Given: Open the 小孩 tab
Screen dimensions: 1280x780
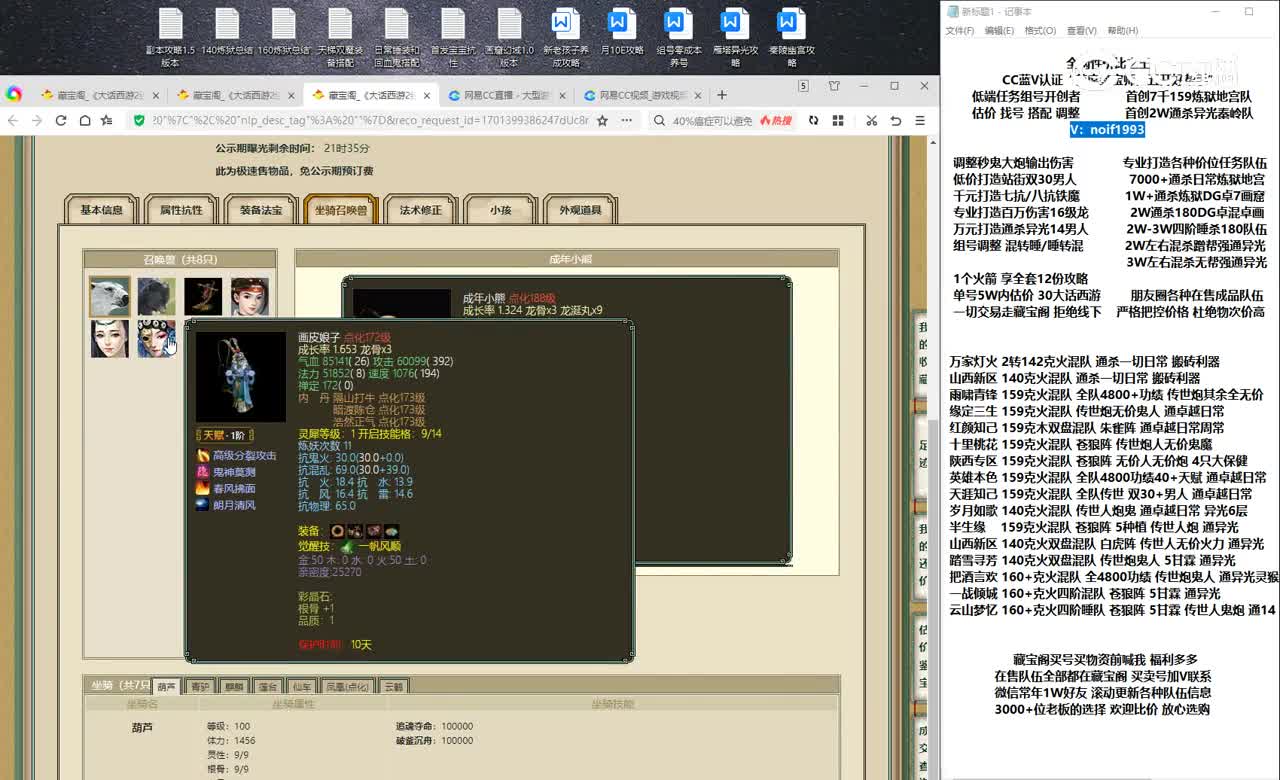Looking at the screenshot, I should pos(501,210).
